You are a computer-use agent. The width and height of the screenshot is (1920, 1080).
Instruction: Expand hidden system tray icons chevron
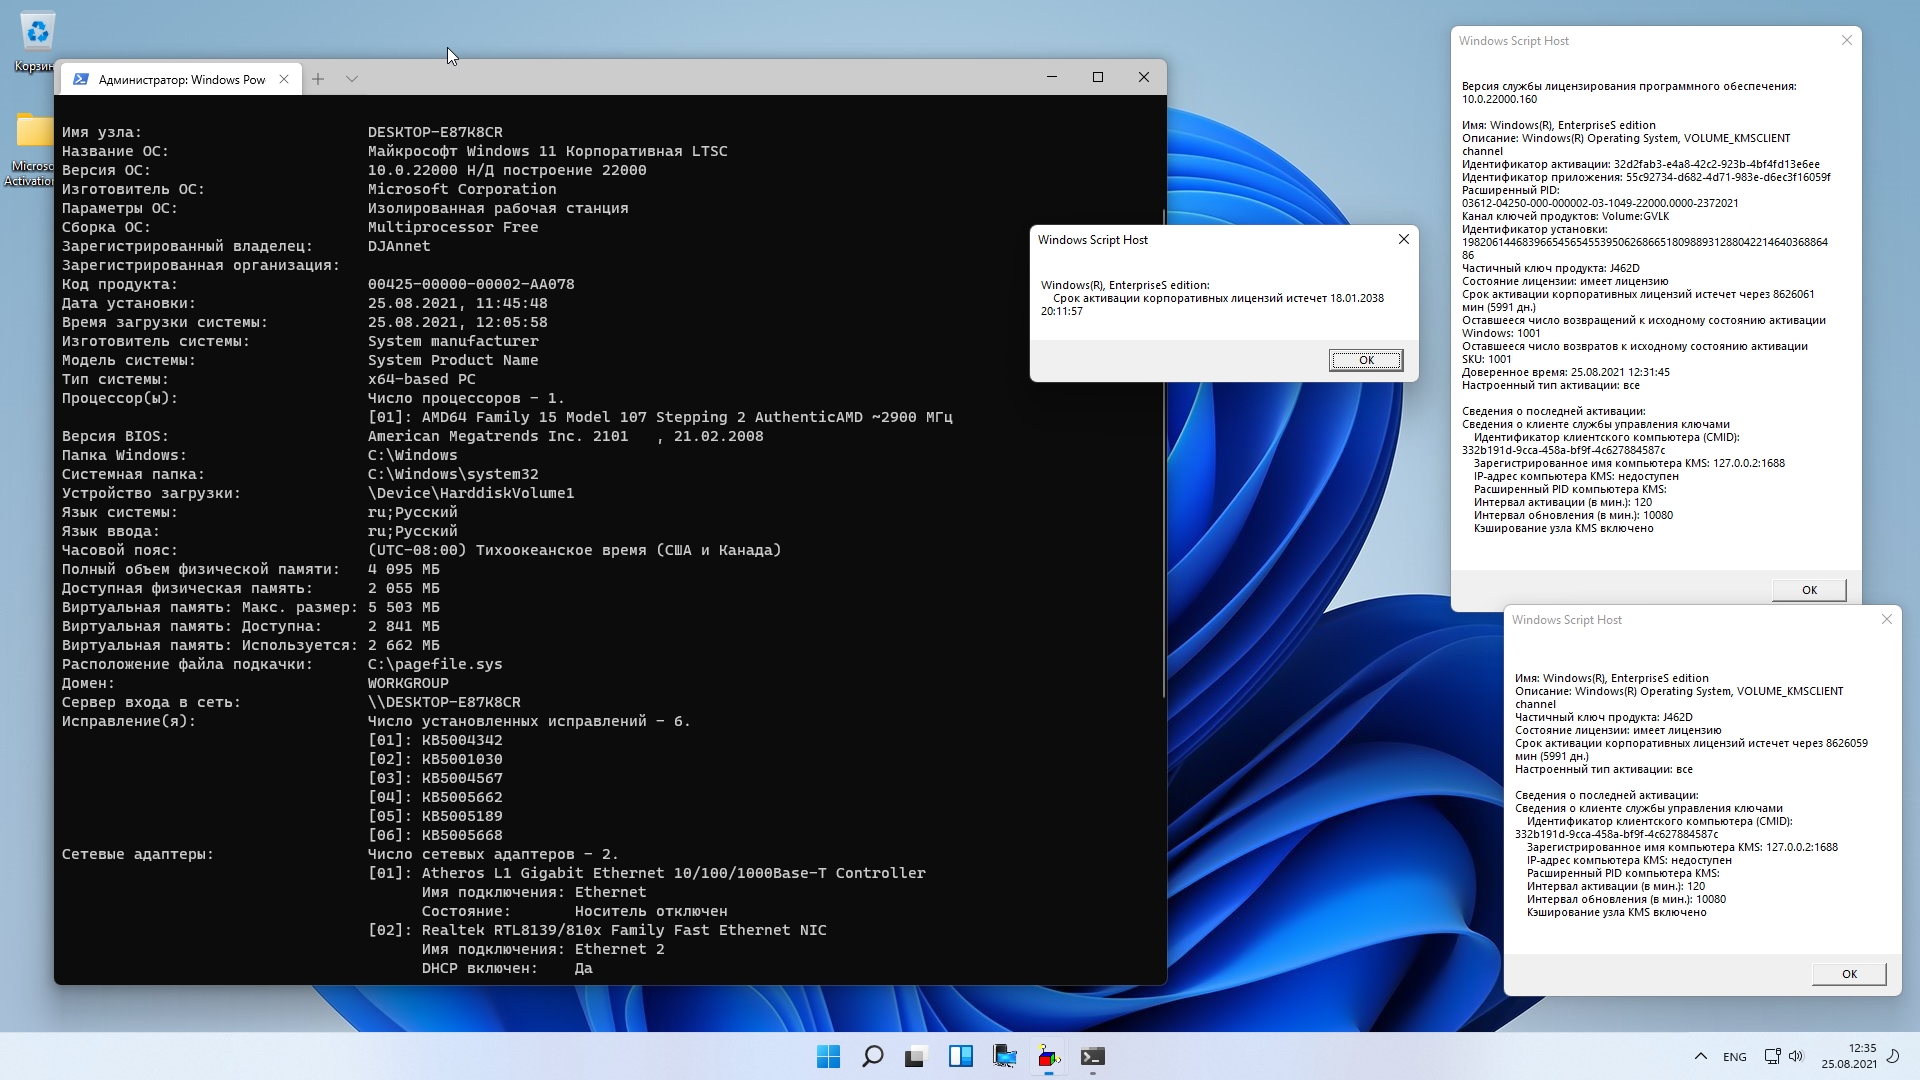(x=1700, y=1056)
